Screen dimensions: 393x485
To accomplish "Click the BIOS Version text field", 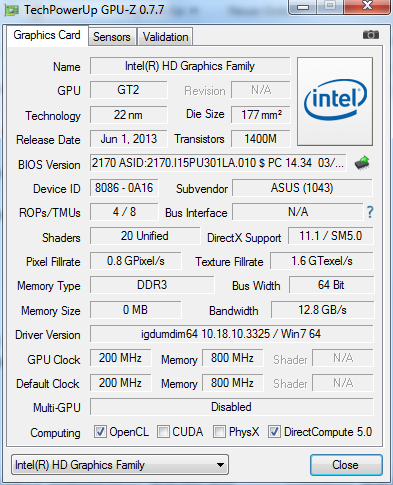I will click(218, 163).
